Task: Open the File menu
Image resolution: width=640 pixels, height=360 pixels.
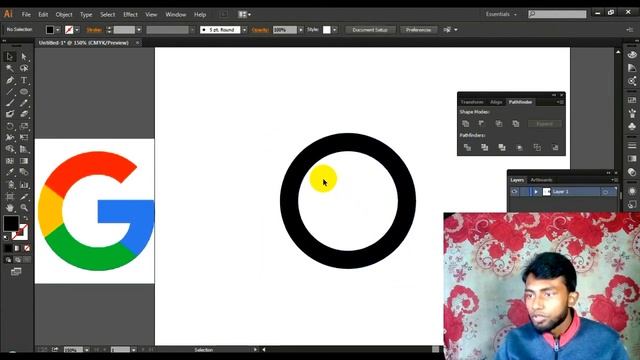Action: click(26, 14)
